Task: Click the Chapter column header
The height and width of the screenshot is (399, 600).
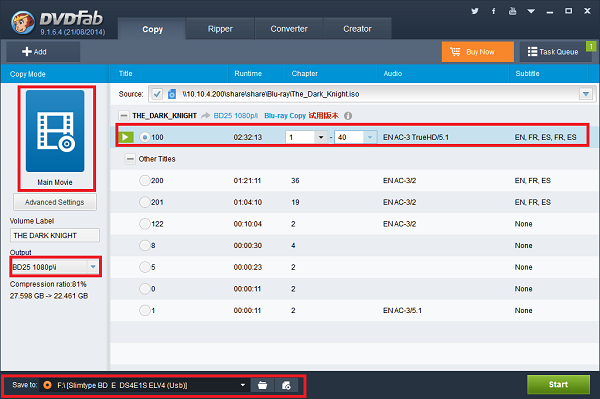Action: 331,73
